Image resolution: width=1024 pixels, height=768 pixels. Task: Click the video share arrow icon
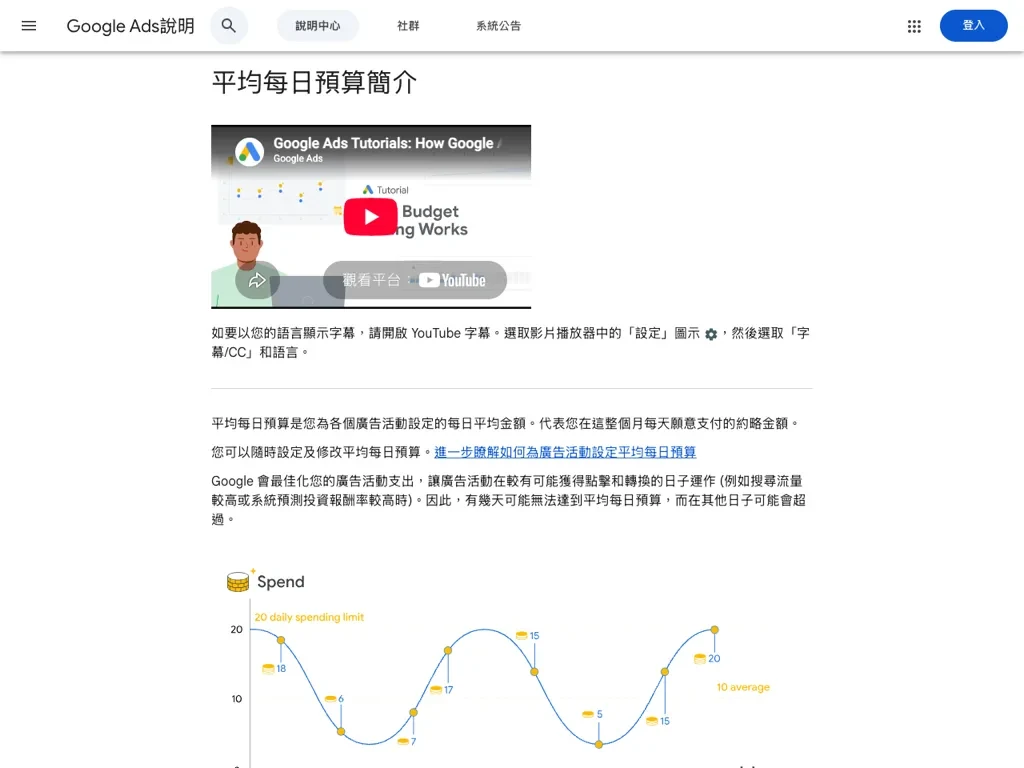point(257,280)
